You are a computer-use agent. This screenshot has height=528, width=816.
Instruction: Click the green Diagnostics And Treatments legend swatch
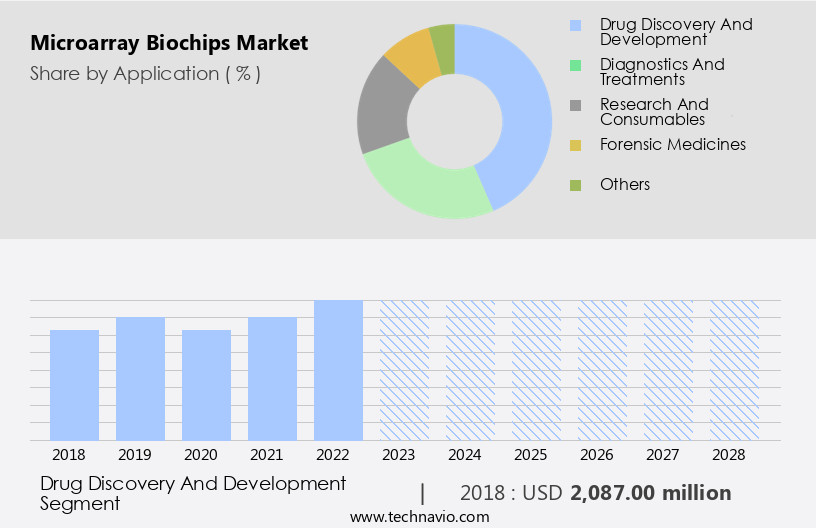[575, 65]
